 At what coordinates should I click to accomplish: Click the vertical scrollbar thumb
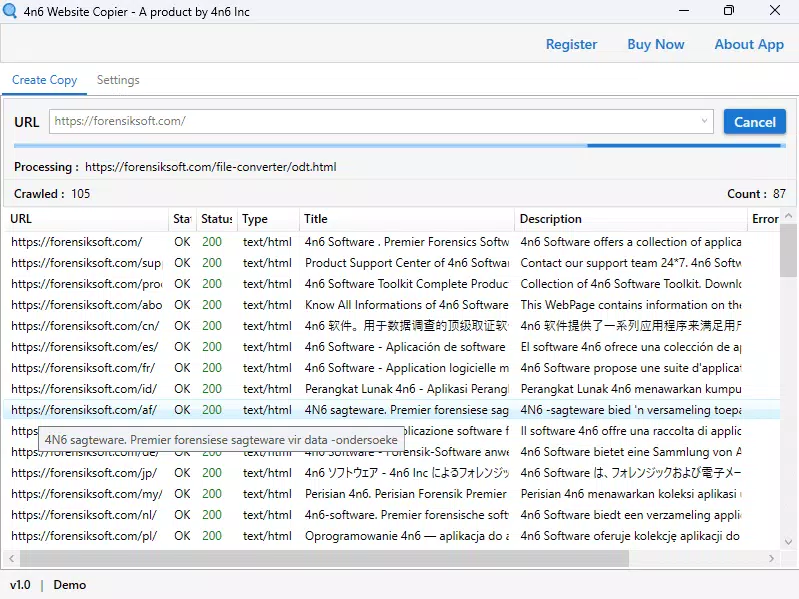pyautogui.click(x=788, y=250)
